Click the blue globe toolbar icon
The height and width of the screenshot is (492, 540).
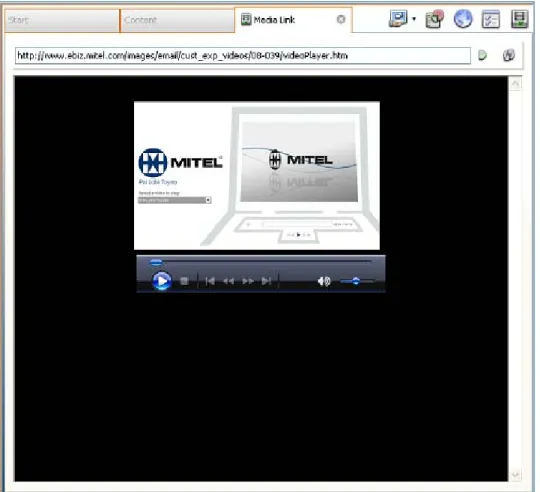(463, 19)
